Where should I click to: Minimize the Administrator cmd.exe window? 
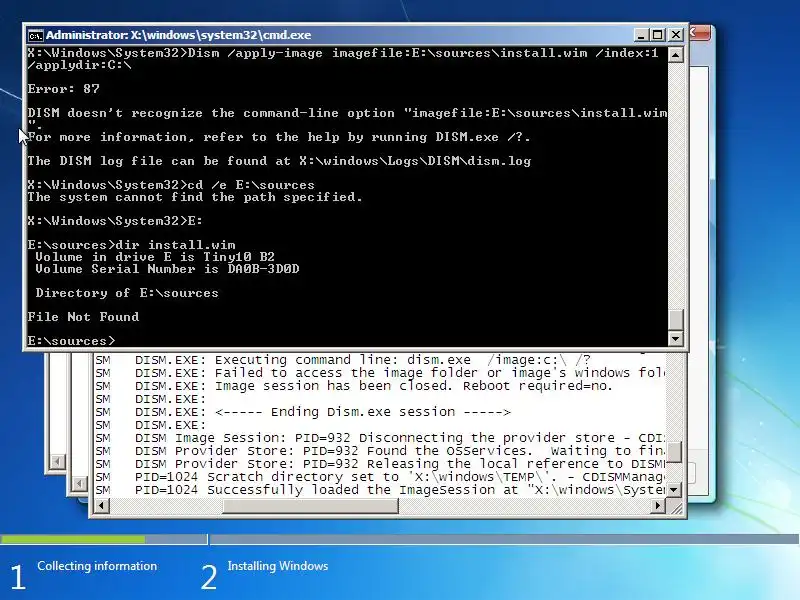tap(641, 35)
